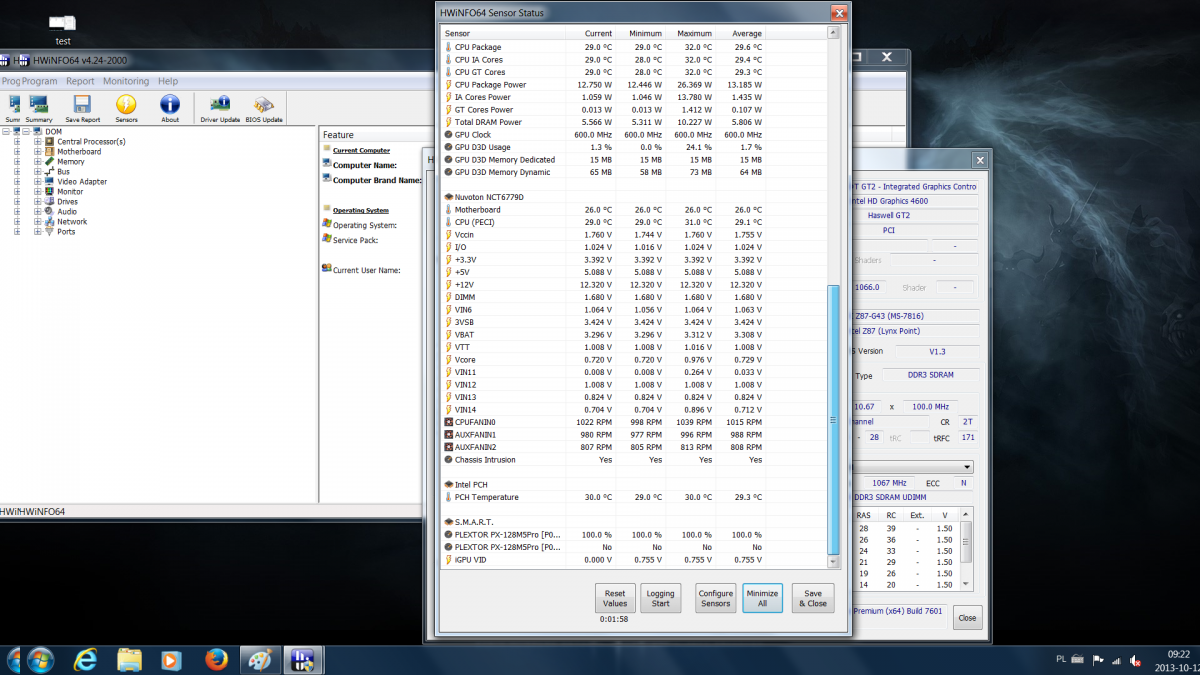This screenshot has width=1200, height=675.
Task: Open Windows Media Player in taskbar
Action: [171, 660]
